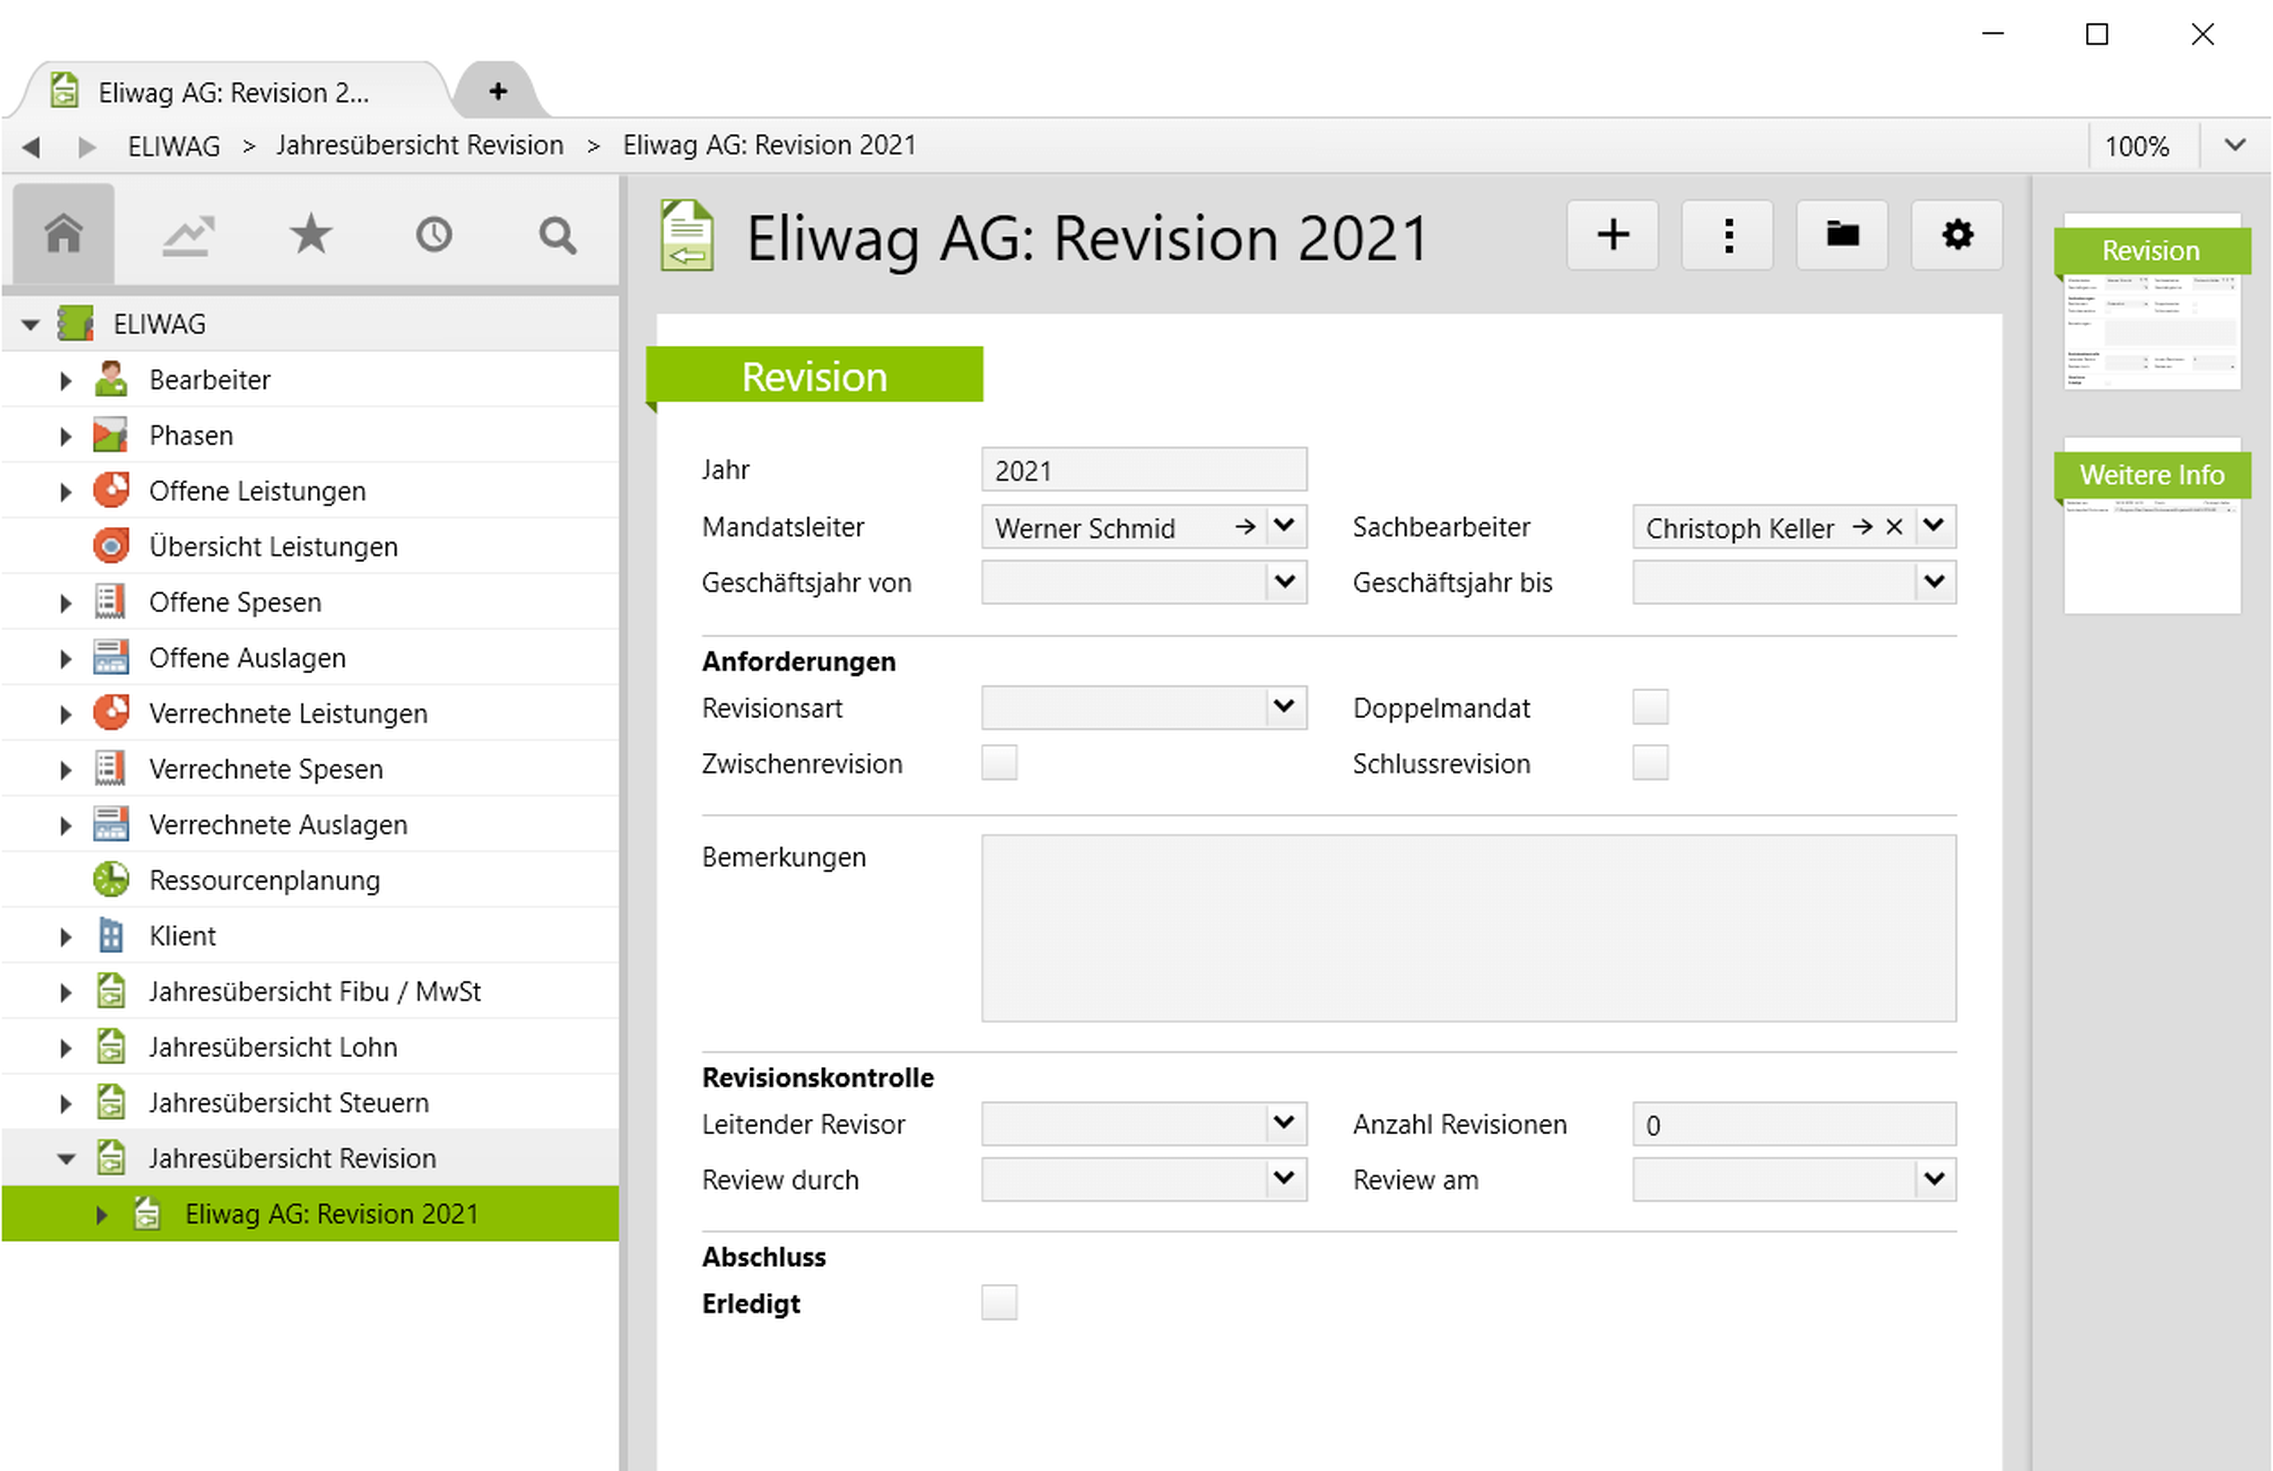This screenshot has width=2273, height=1471.
Task: Click the Ressourcenplanung clock icon
Action: tap(110, 879)
